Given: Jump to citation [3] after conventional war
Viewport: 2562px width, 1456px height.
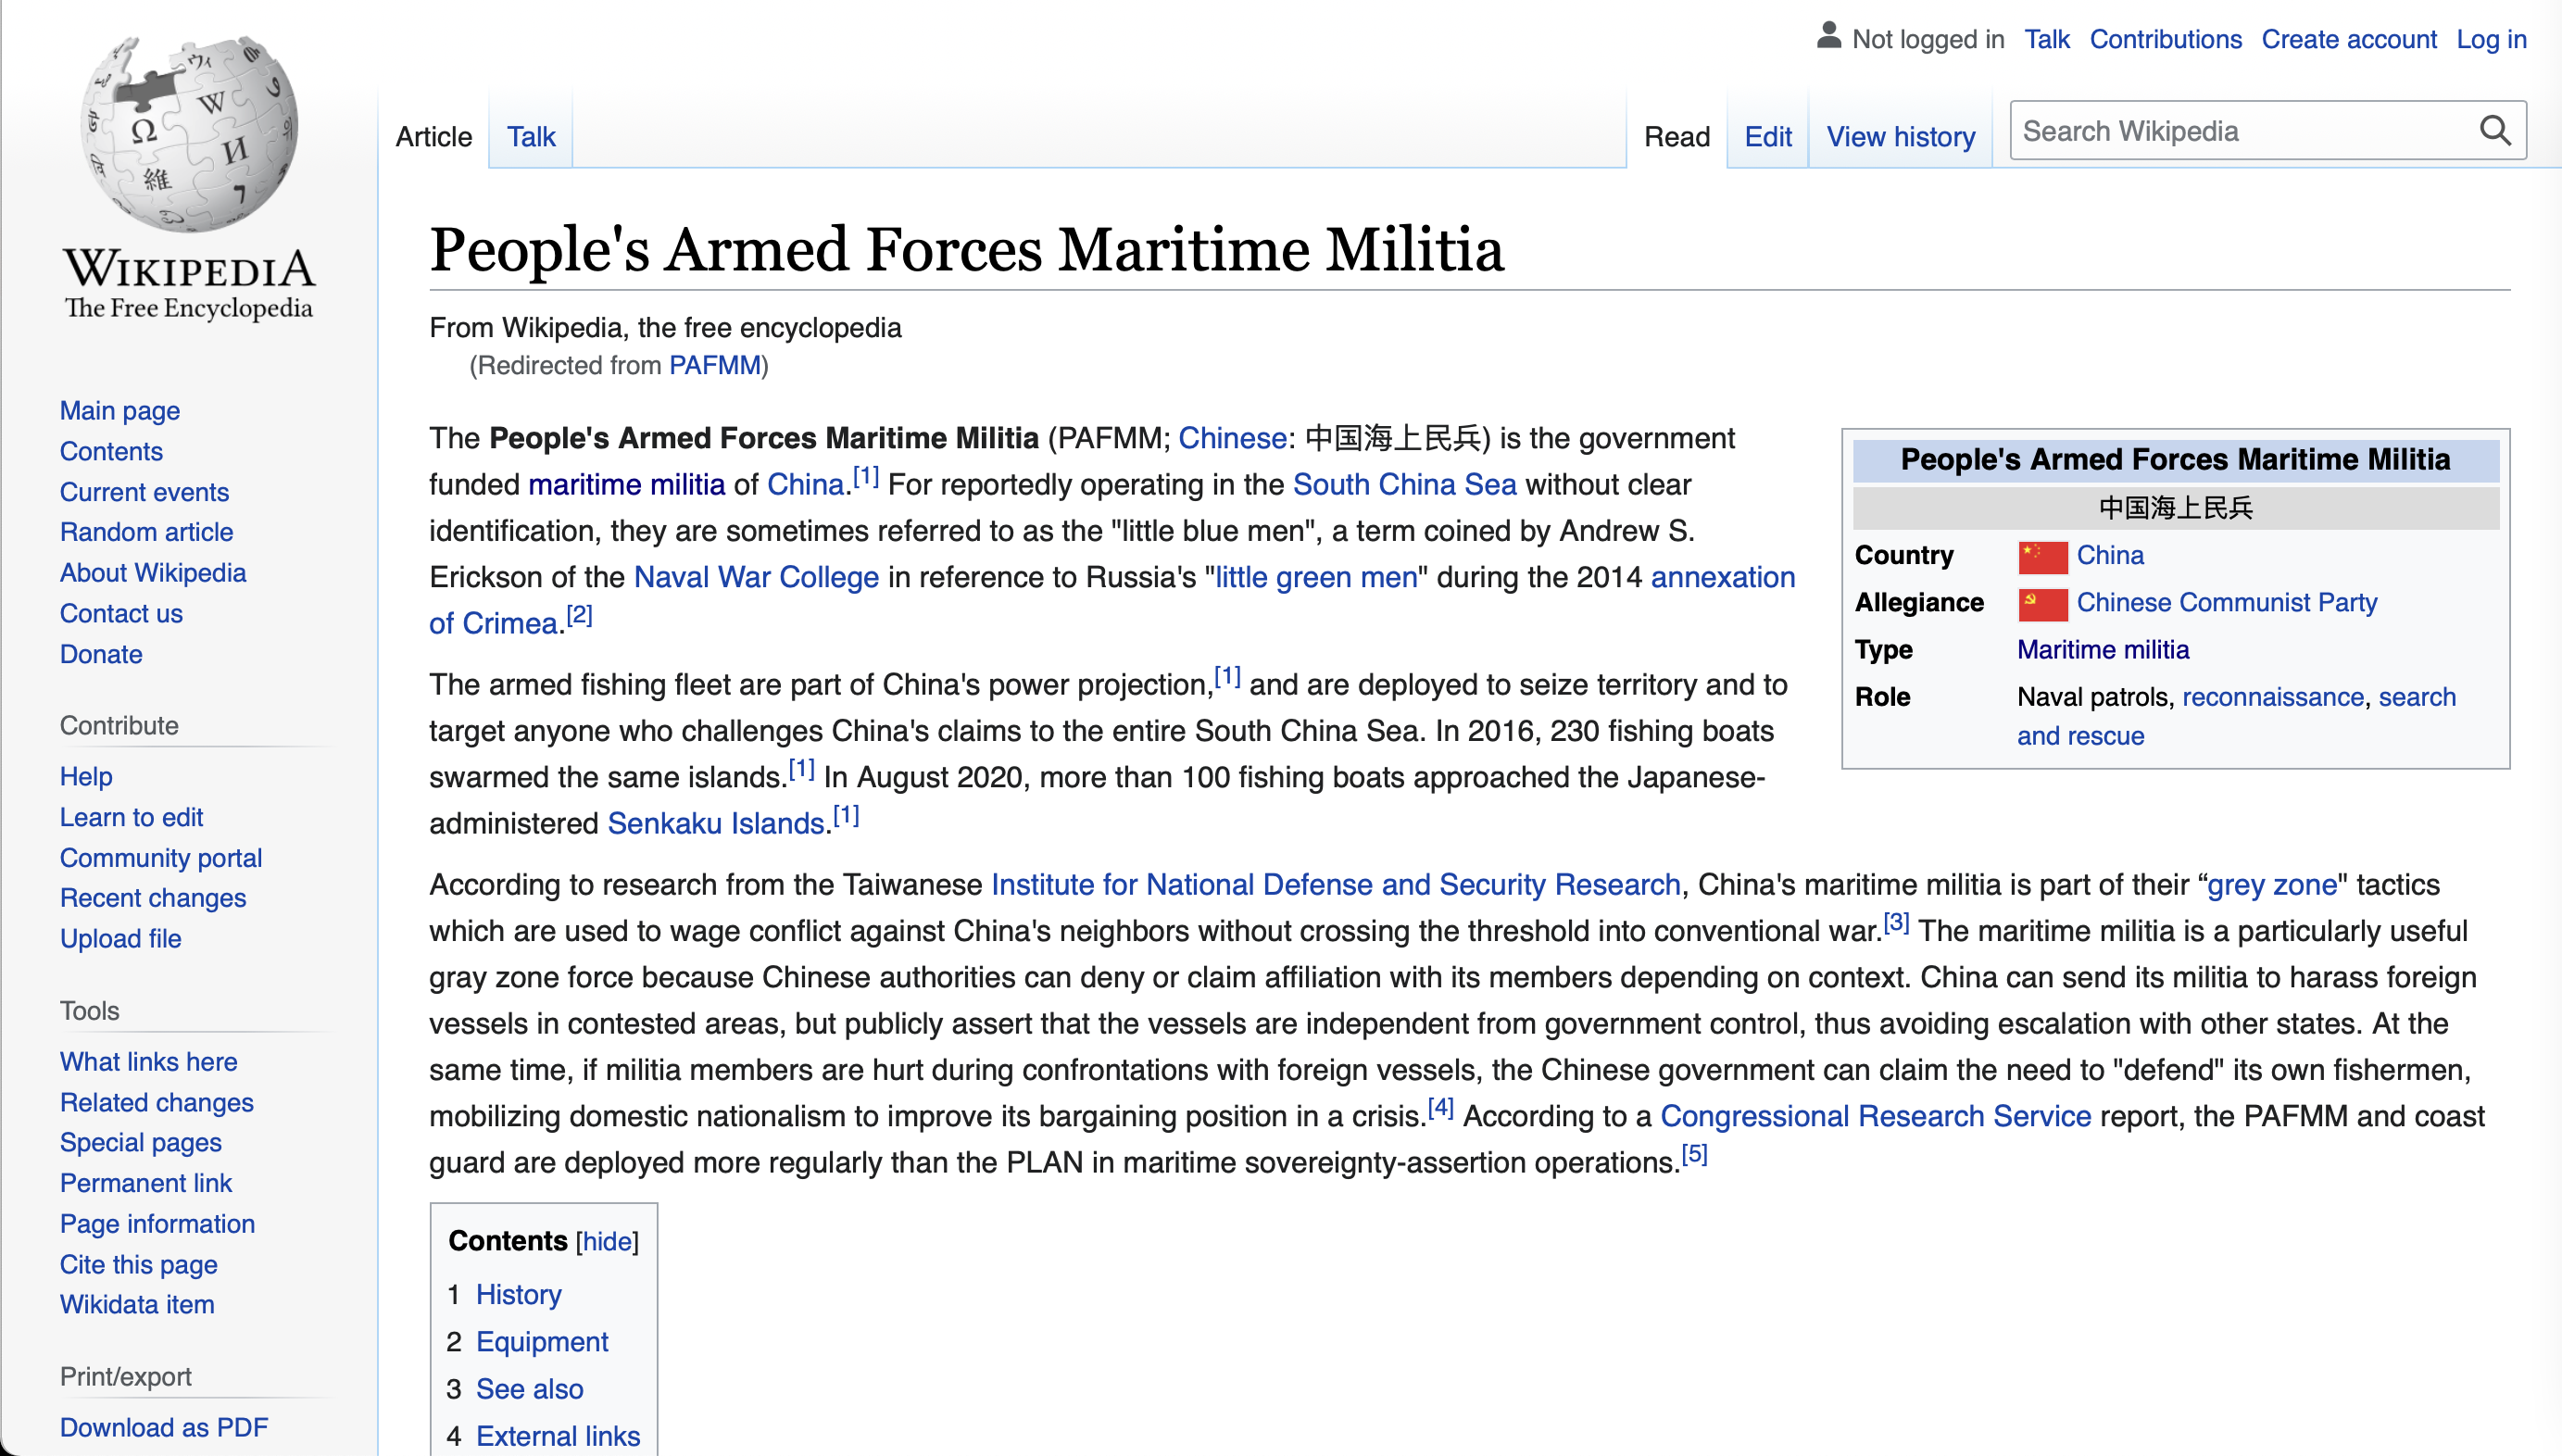Looking at the screenshot, I should 1896,923.
